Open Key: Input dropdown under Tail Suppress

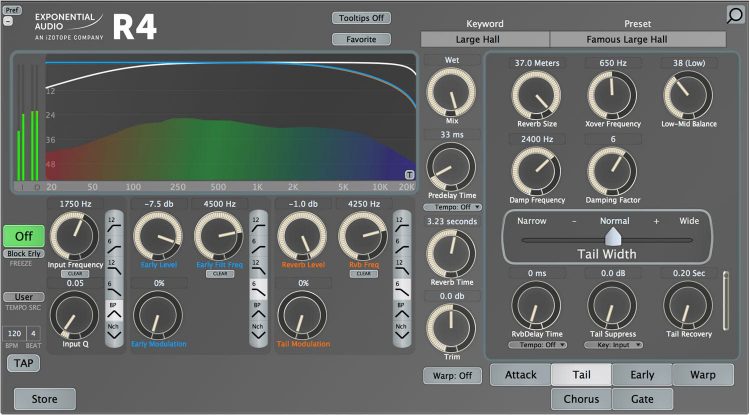coord(613,345)
